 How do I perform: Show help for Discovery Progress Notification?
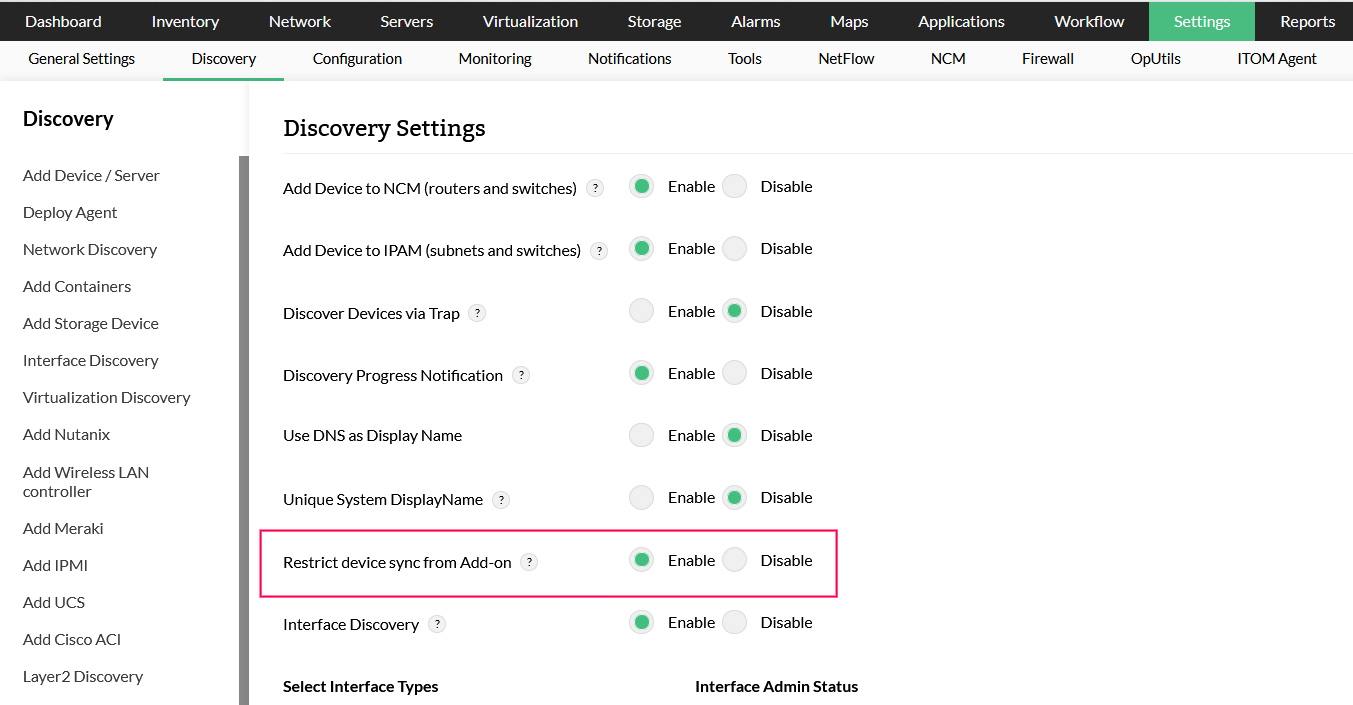pos(521,375)
